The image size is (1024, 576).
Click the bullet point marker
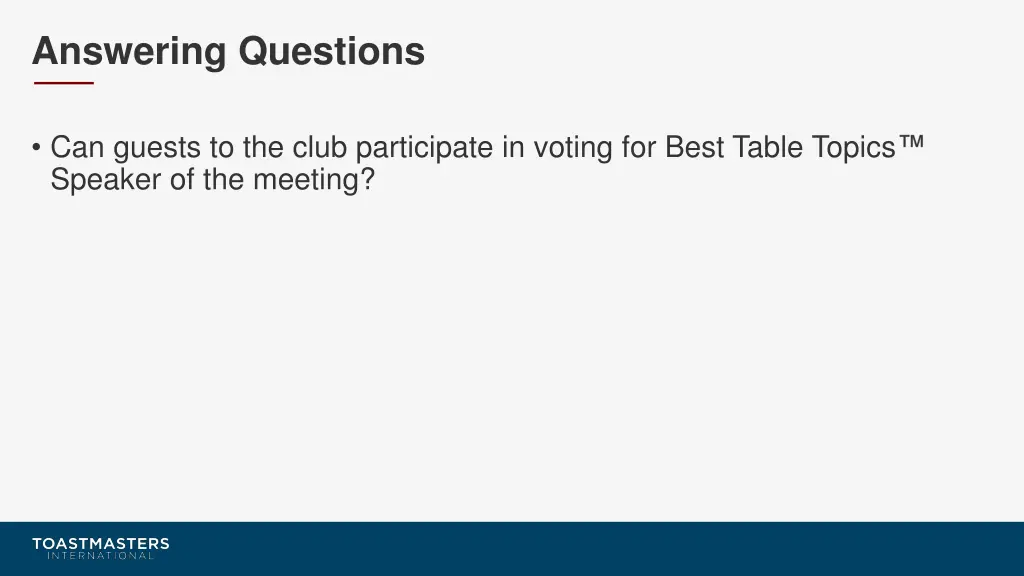[x=37, y=147]
